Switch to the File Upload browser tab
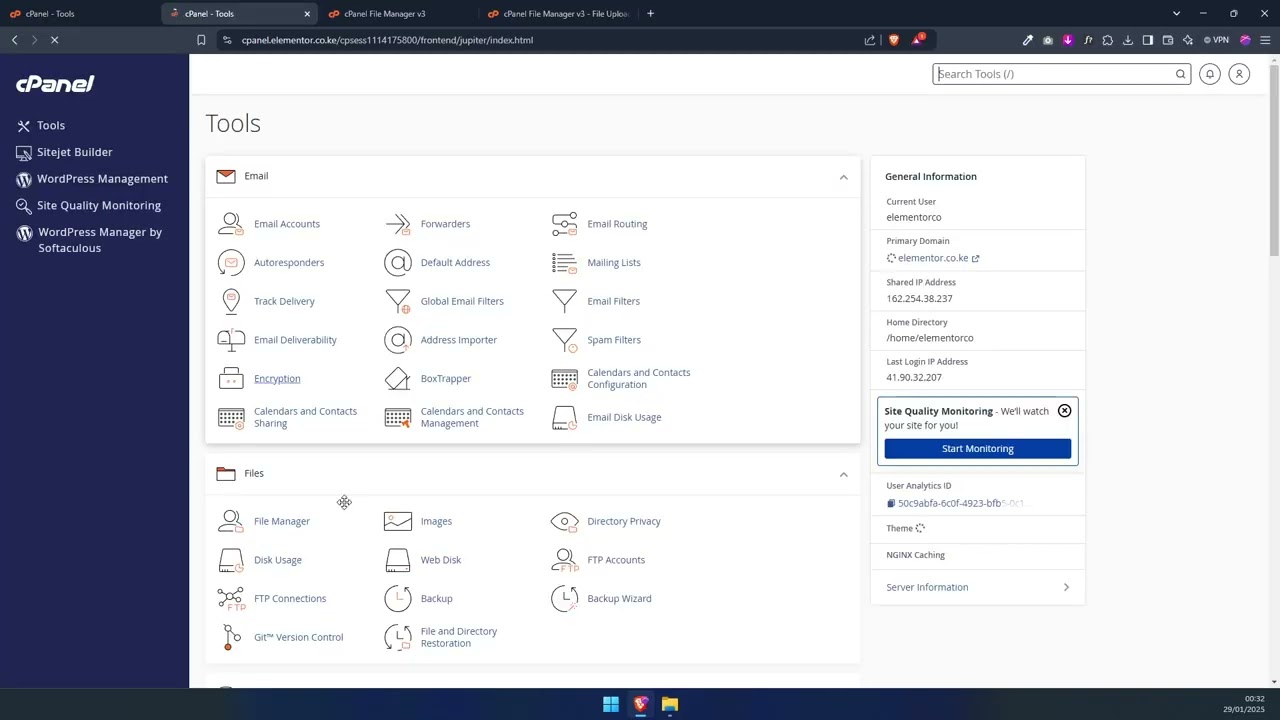The width and height of the screenshot is (1280, 720). pyautogui.click(x=558, y=14)
